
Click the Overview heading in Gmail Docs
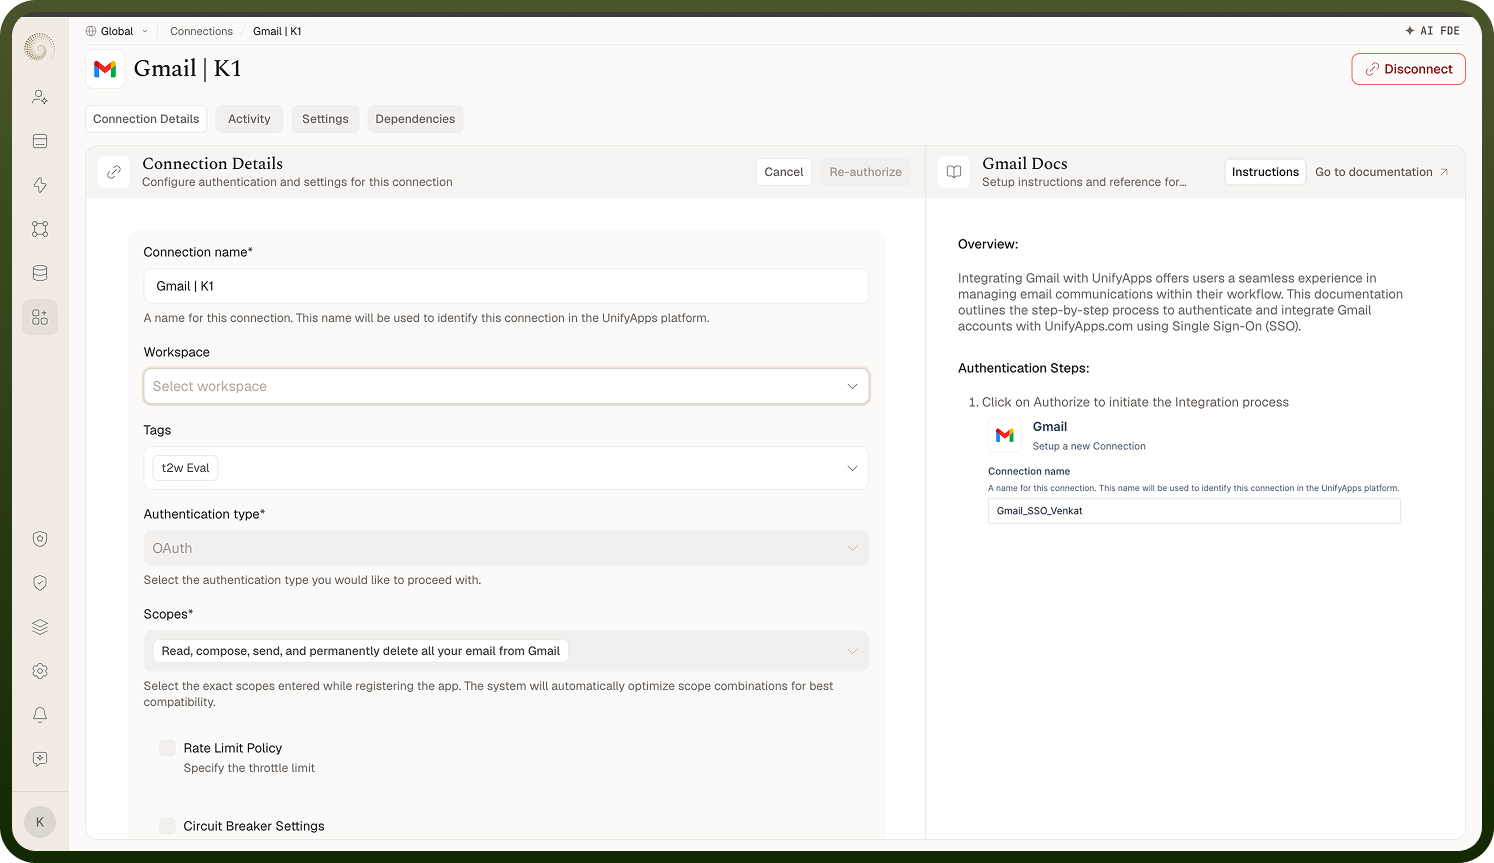pos(988,244)
